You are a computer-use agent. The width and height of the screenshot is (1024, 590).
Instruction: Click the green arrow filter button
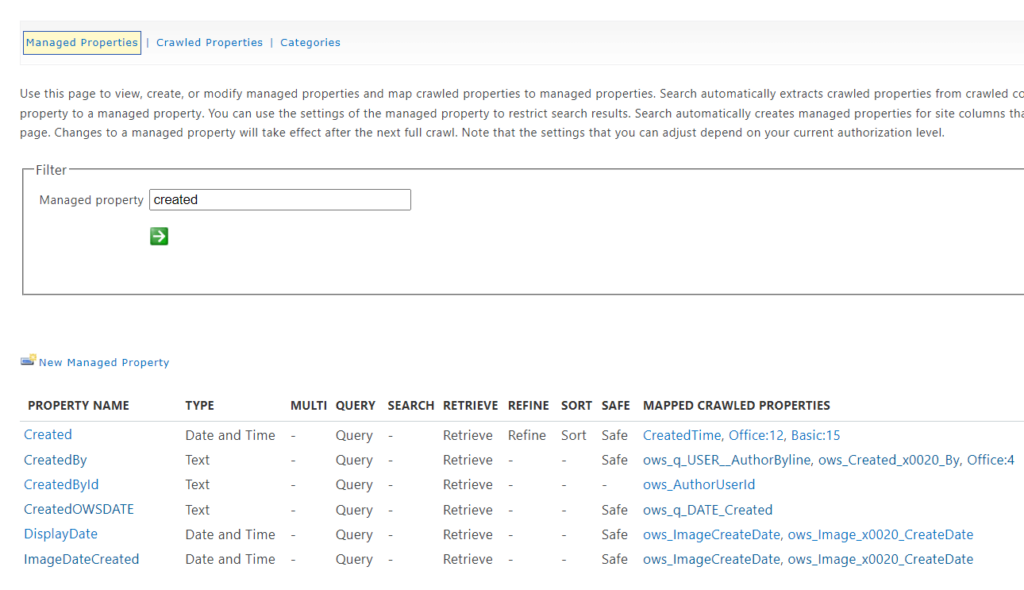(x=159, y=236)
